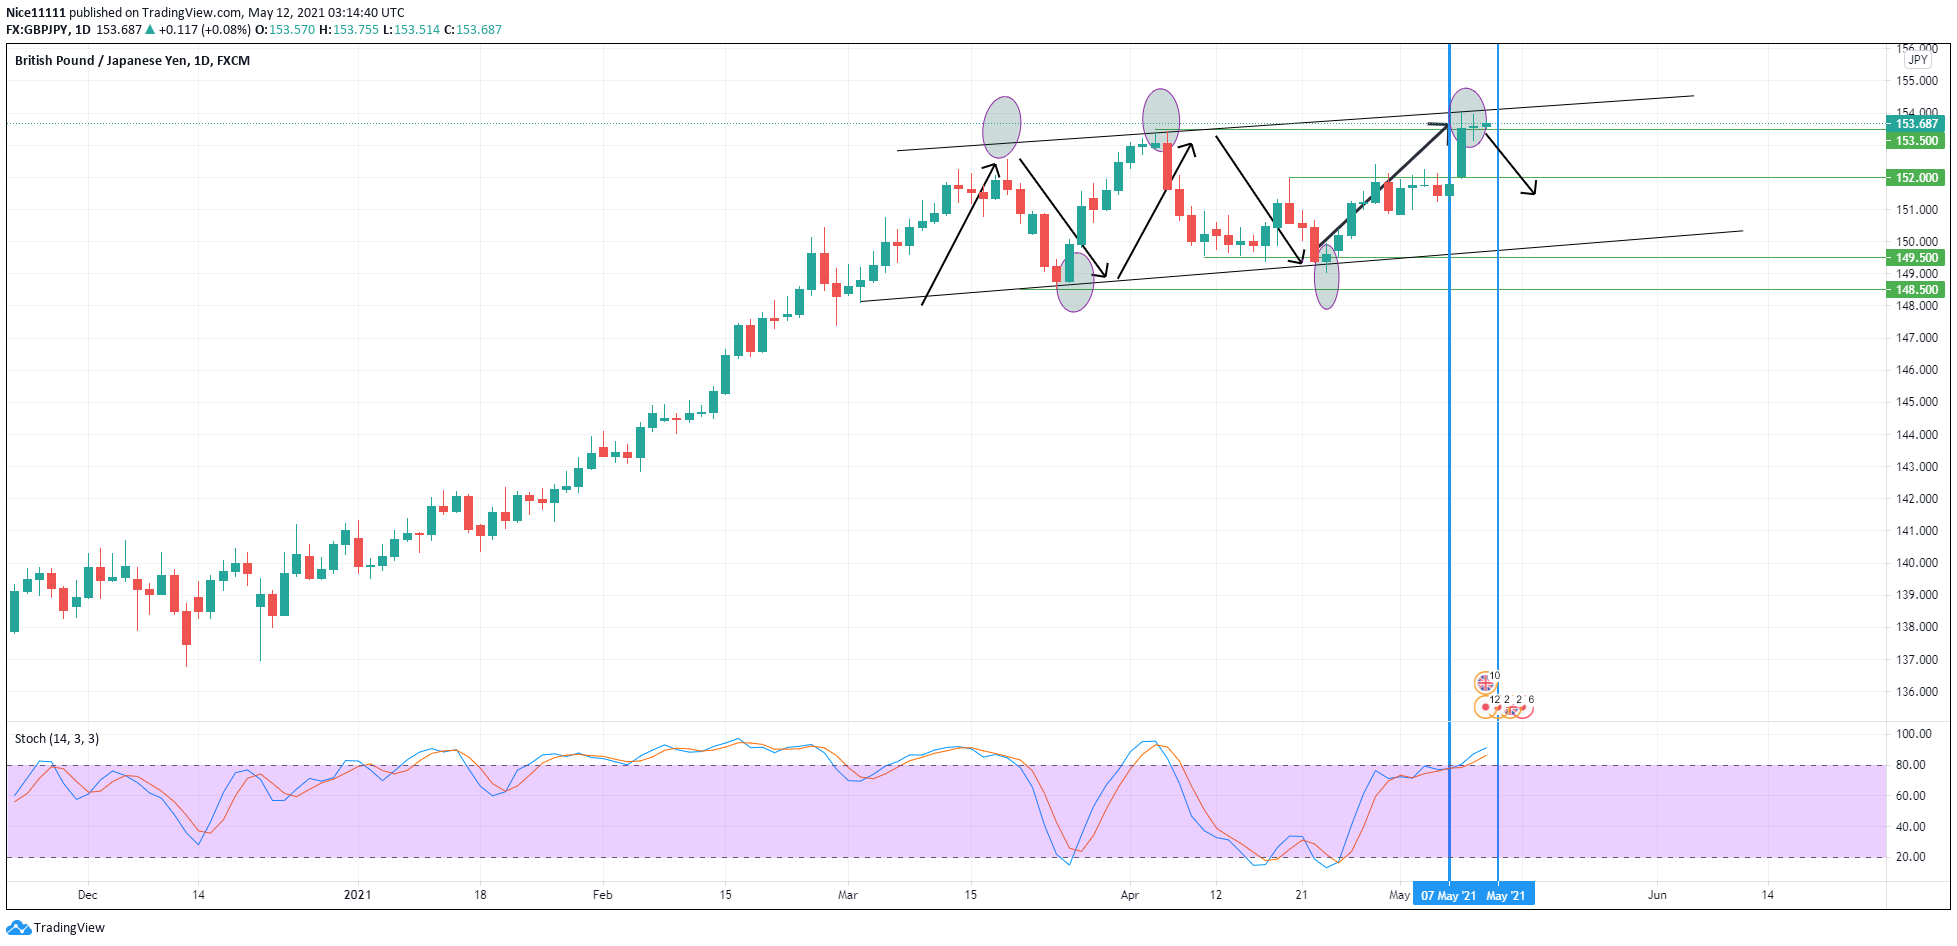Open the Japan flag event marker labeled 12
This screenshot has width=1957, height=946.
[x=1485, y=707]
